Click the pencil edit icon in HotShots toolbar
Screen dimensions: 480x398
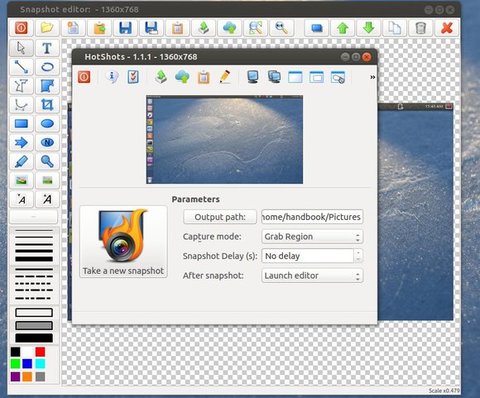(x=225, y=77)
